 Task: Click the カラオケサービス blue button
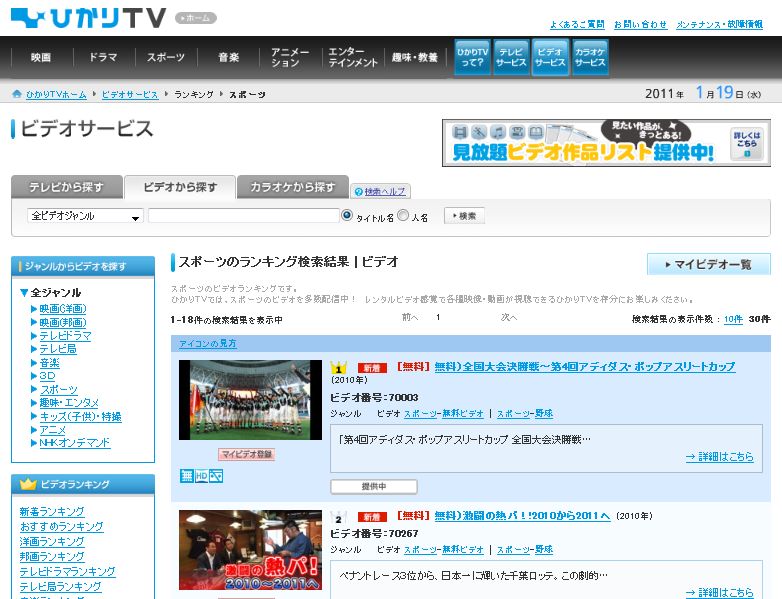tap(590, 57)
